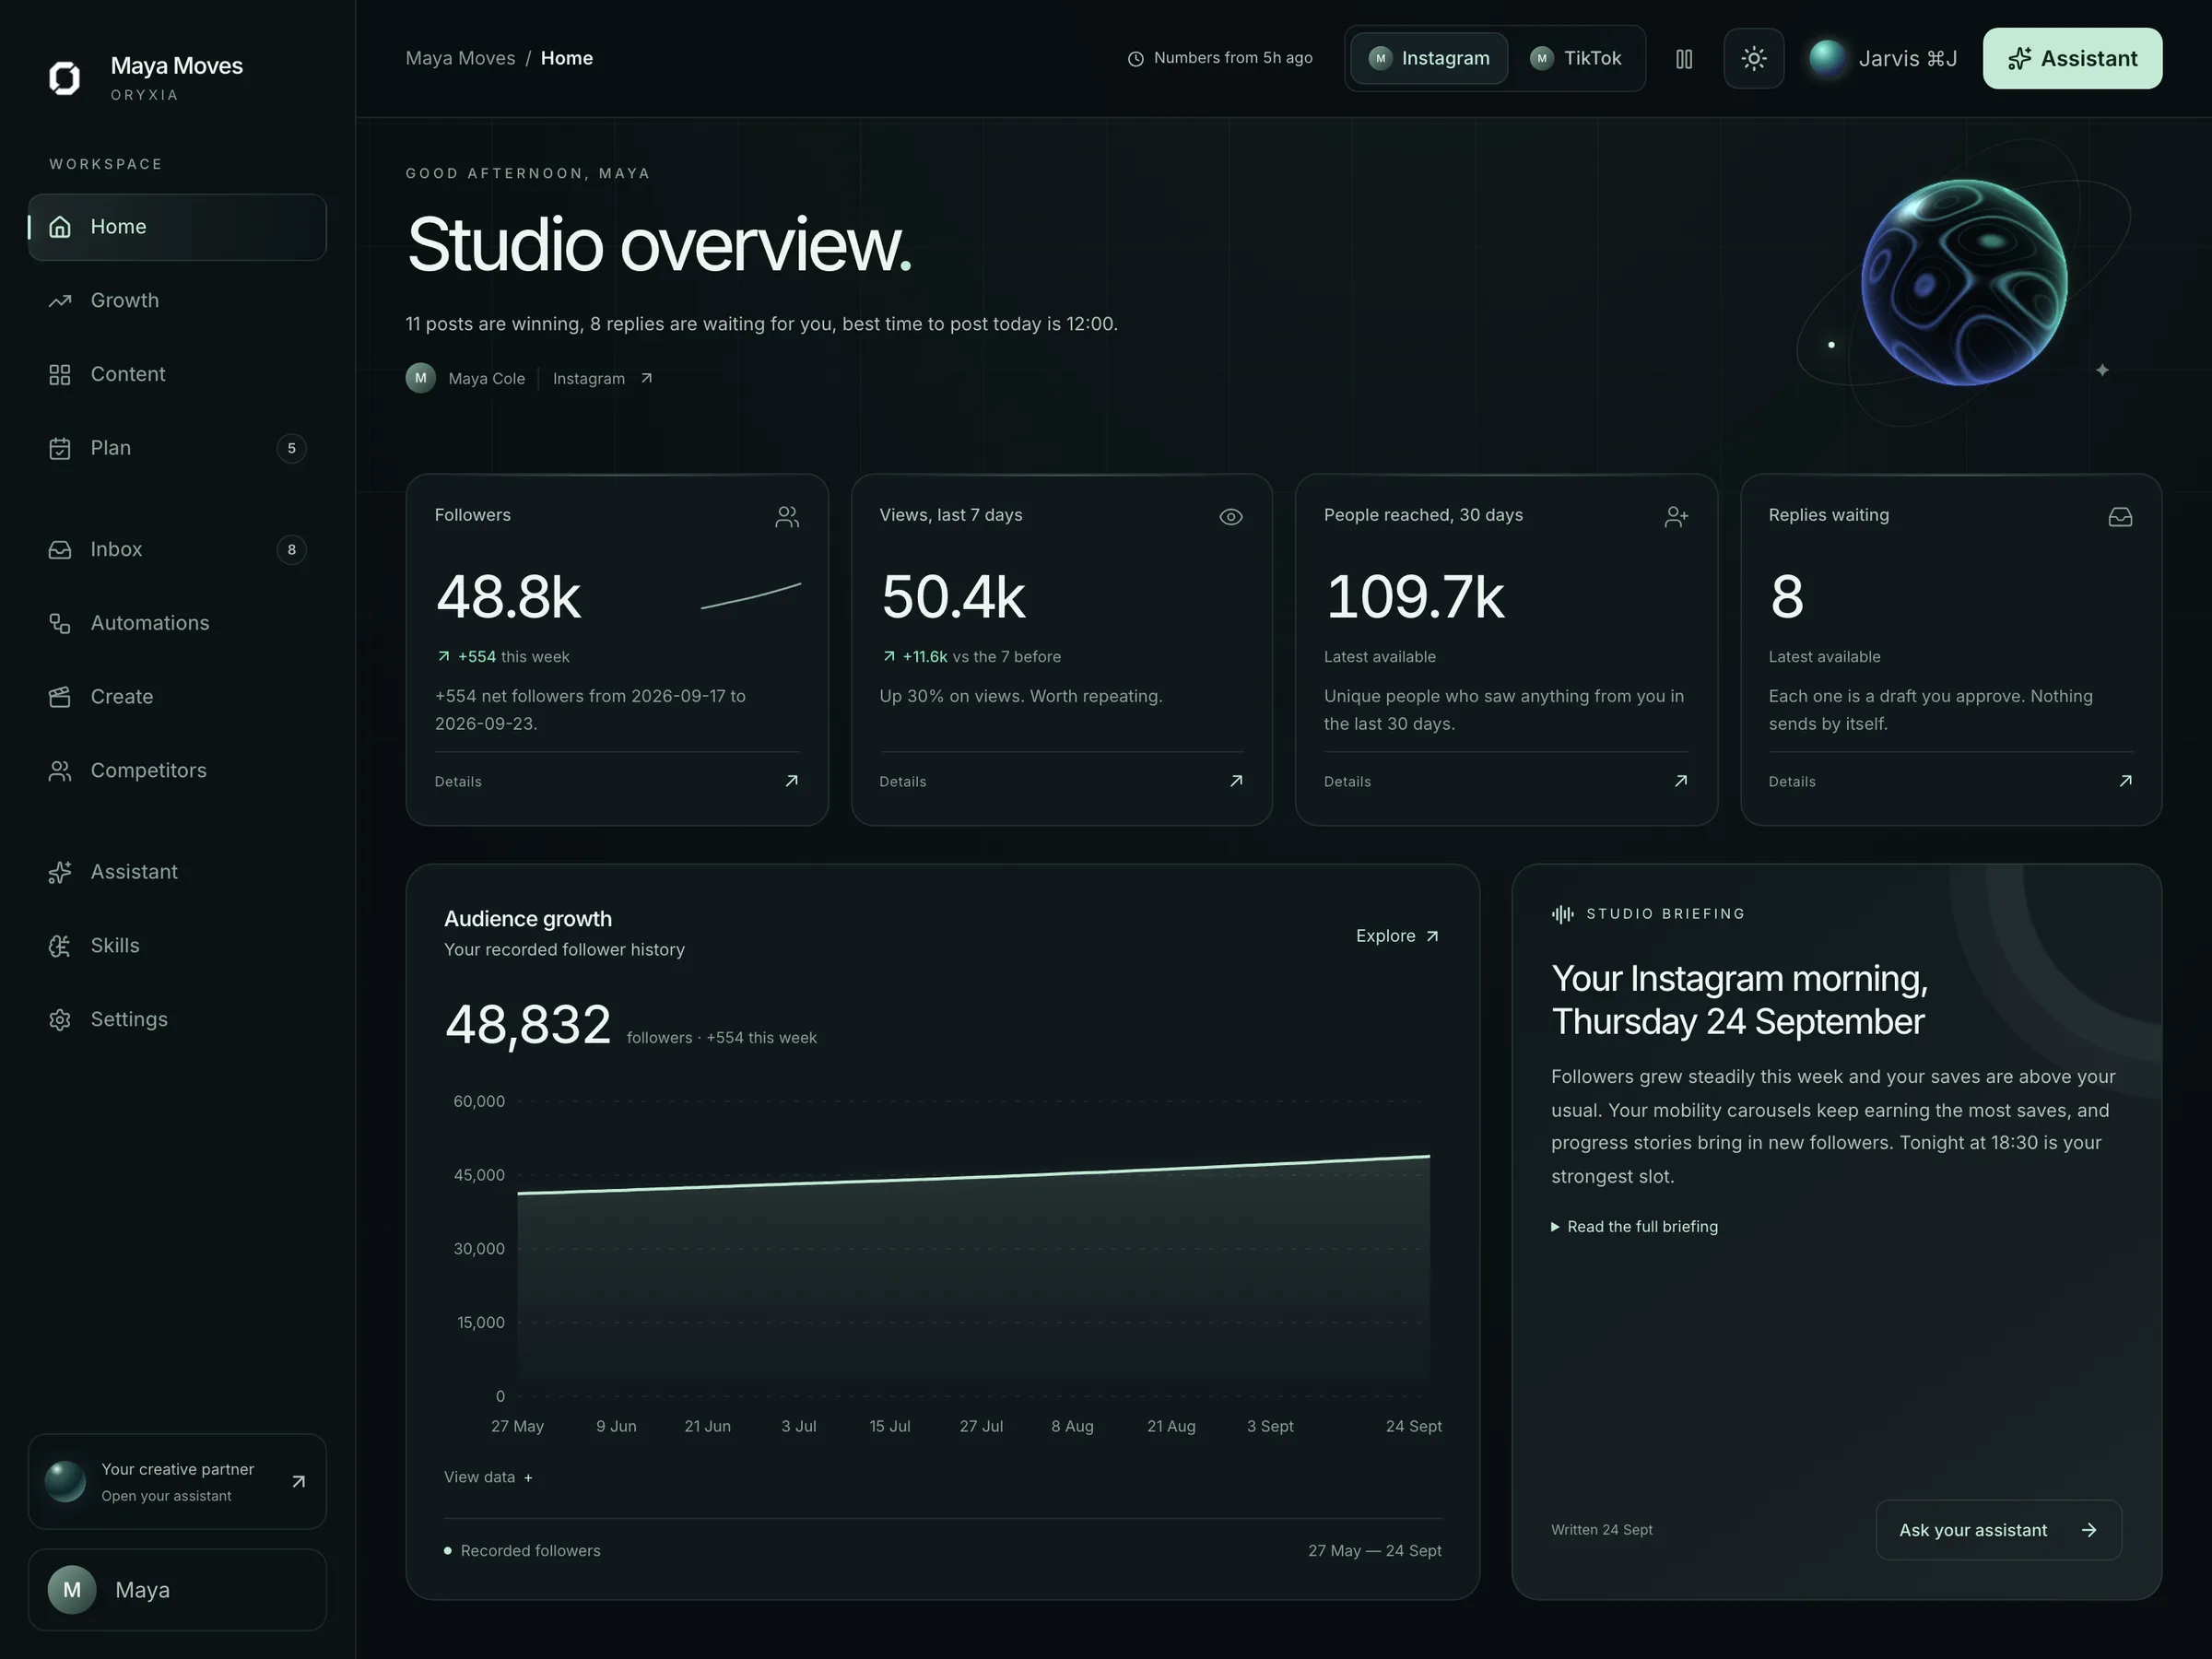Screen dimensions: 2212x1659
Task: Click the Skills brain icon
Action: pos(60,946)
